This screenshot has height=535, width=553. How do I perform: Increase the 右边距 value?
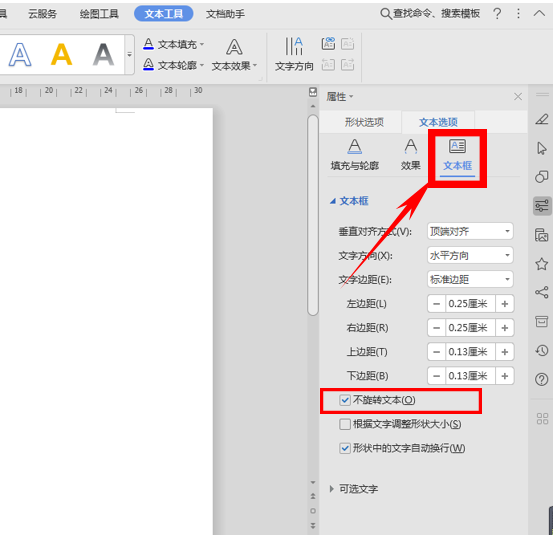coord(505,328)
